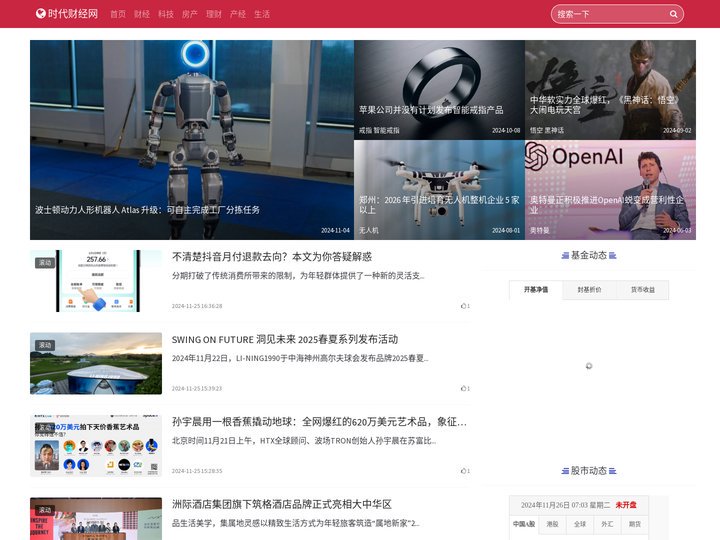This screenshot has height=540, width=720.
Task: Click the banana artwork auction thumbnail
Action: pyautogui.click(x=96, y=446)
